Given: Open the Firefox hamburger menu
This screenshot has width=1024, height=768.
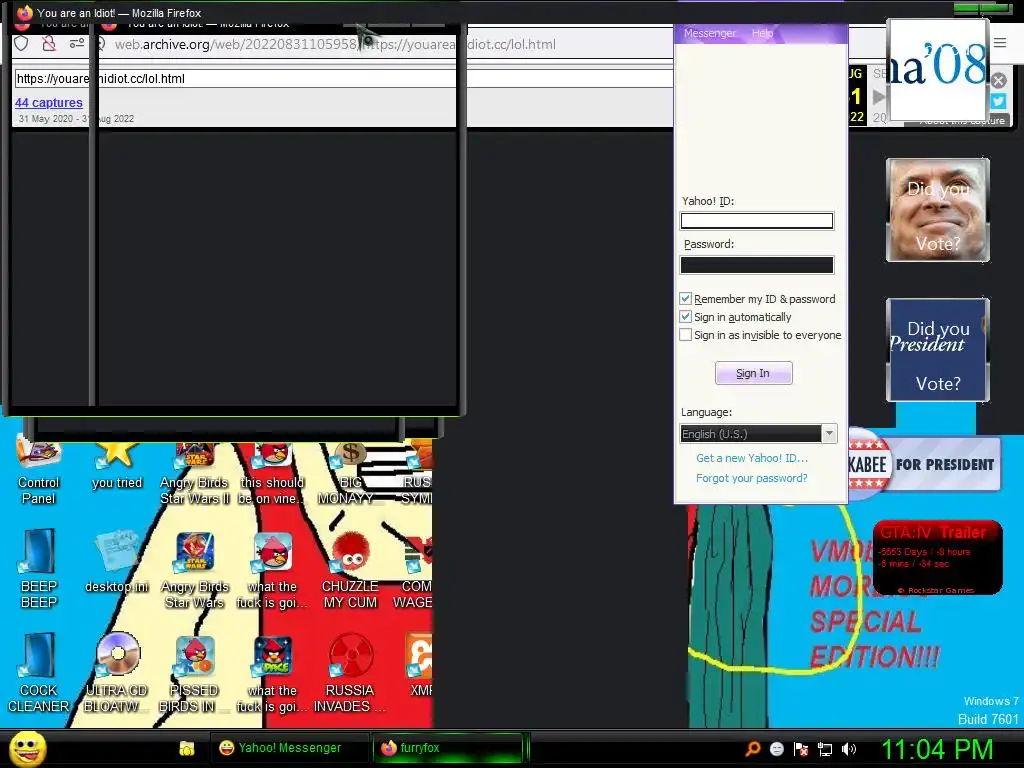Looking at the screenshot, I should pos(1000,42).
